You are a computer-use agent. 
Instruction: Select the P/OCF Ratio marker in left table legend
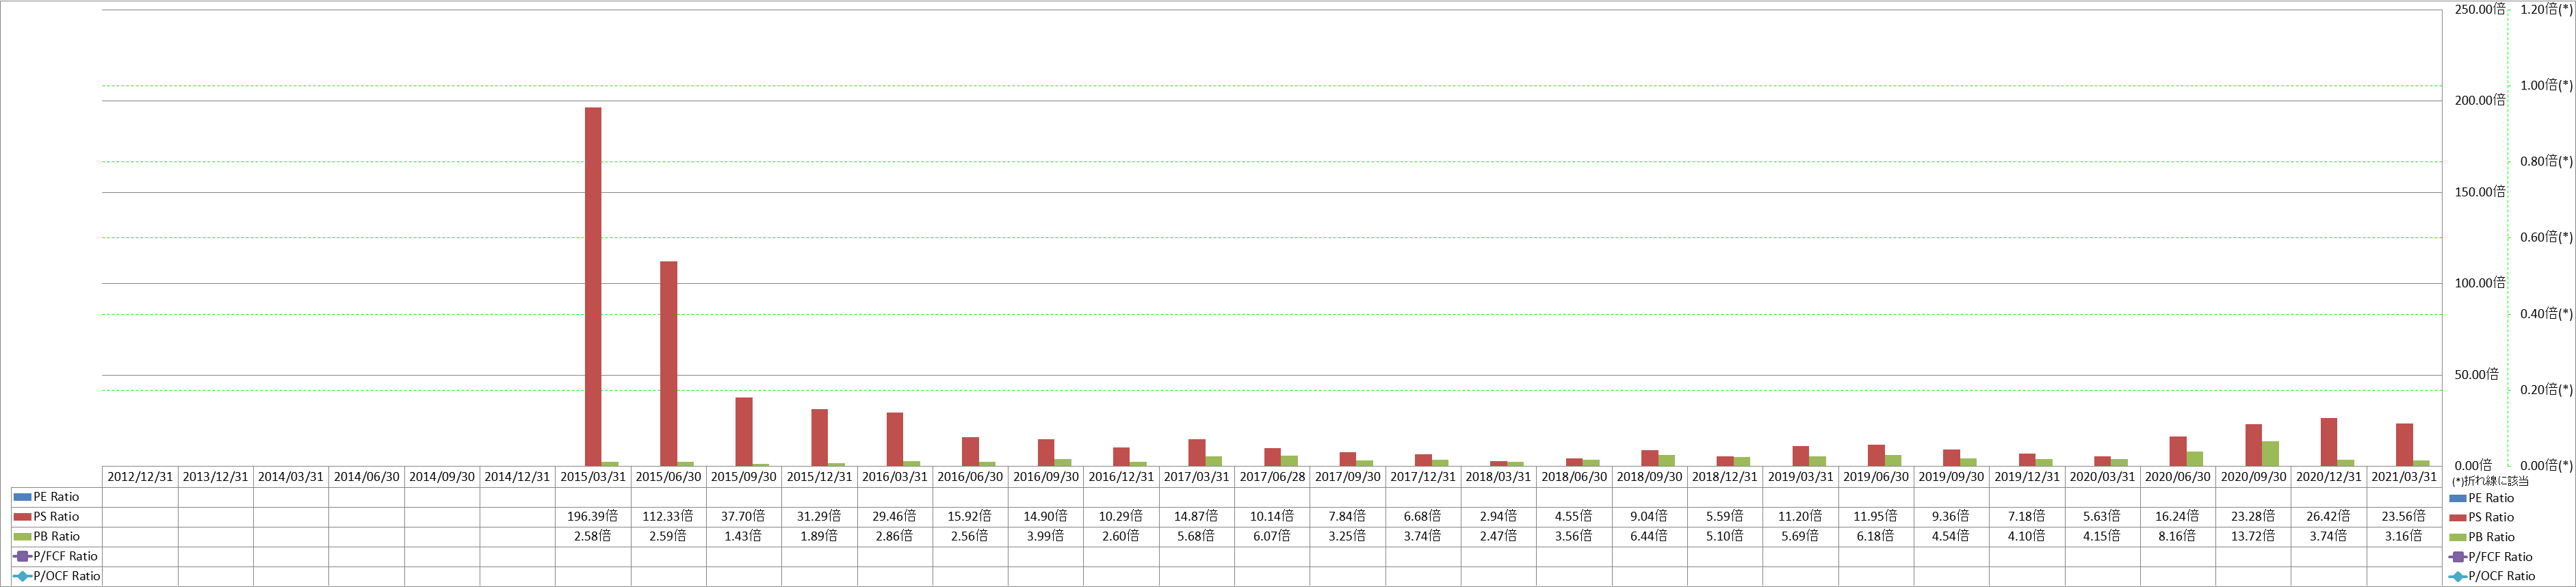coord(22,576)
